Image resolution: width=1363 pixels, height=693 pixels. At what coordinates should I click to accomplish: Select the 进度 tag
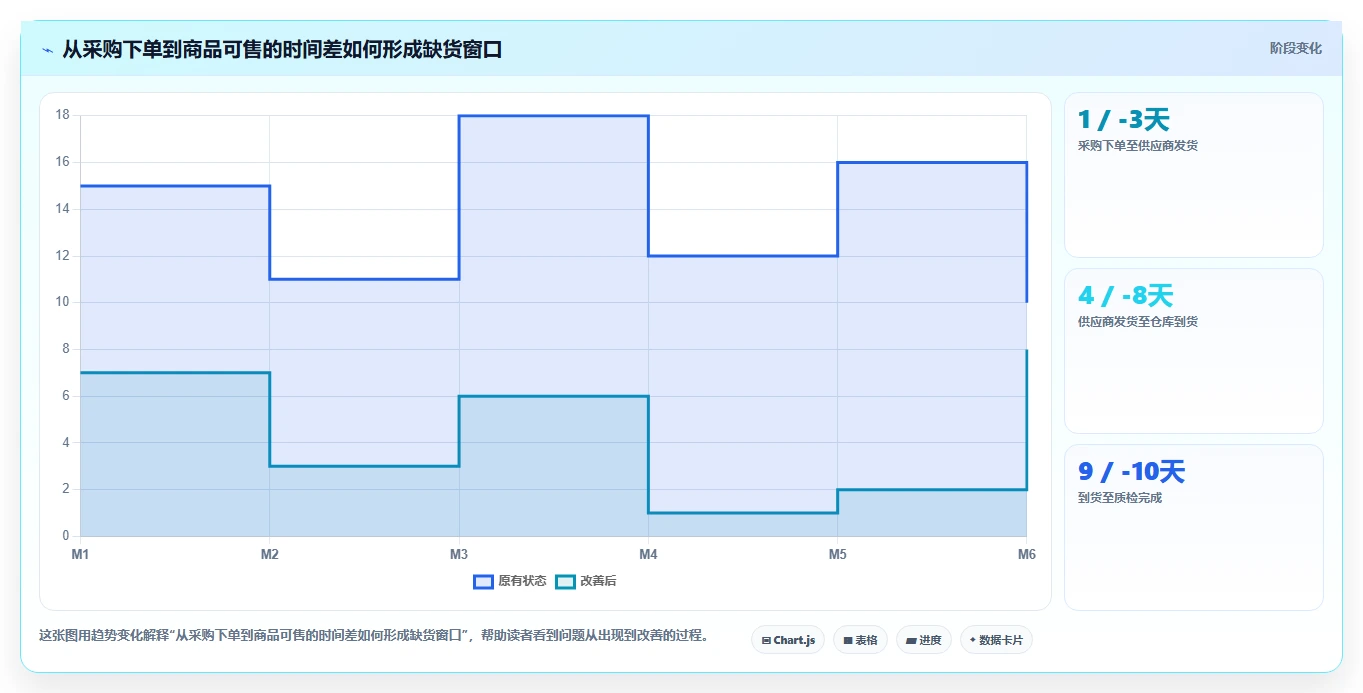[924, 640]
